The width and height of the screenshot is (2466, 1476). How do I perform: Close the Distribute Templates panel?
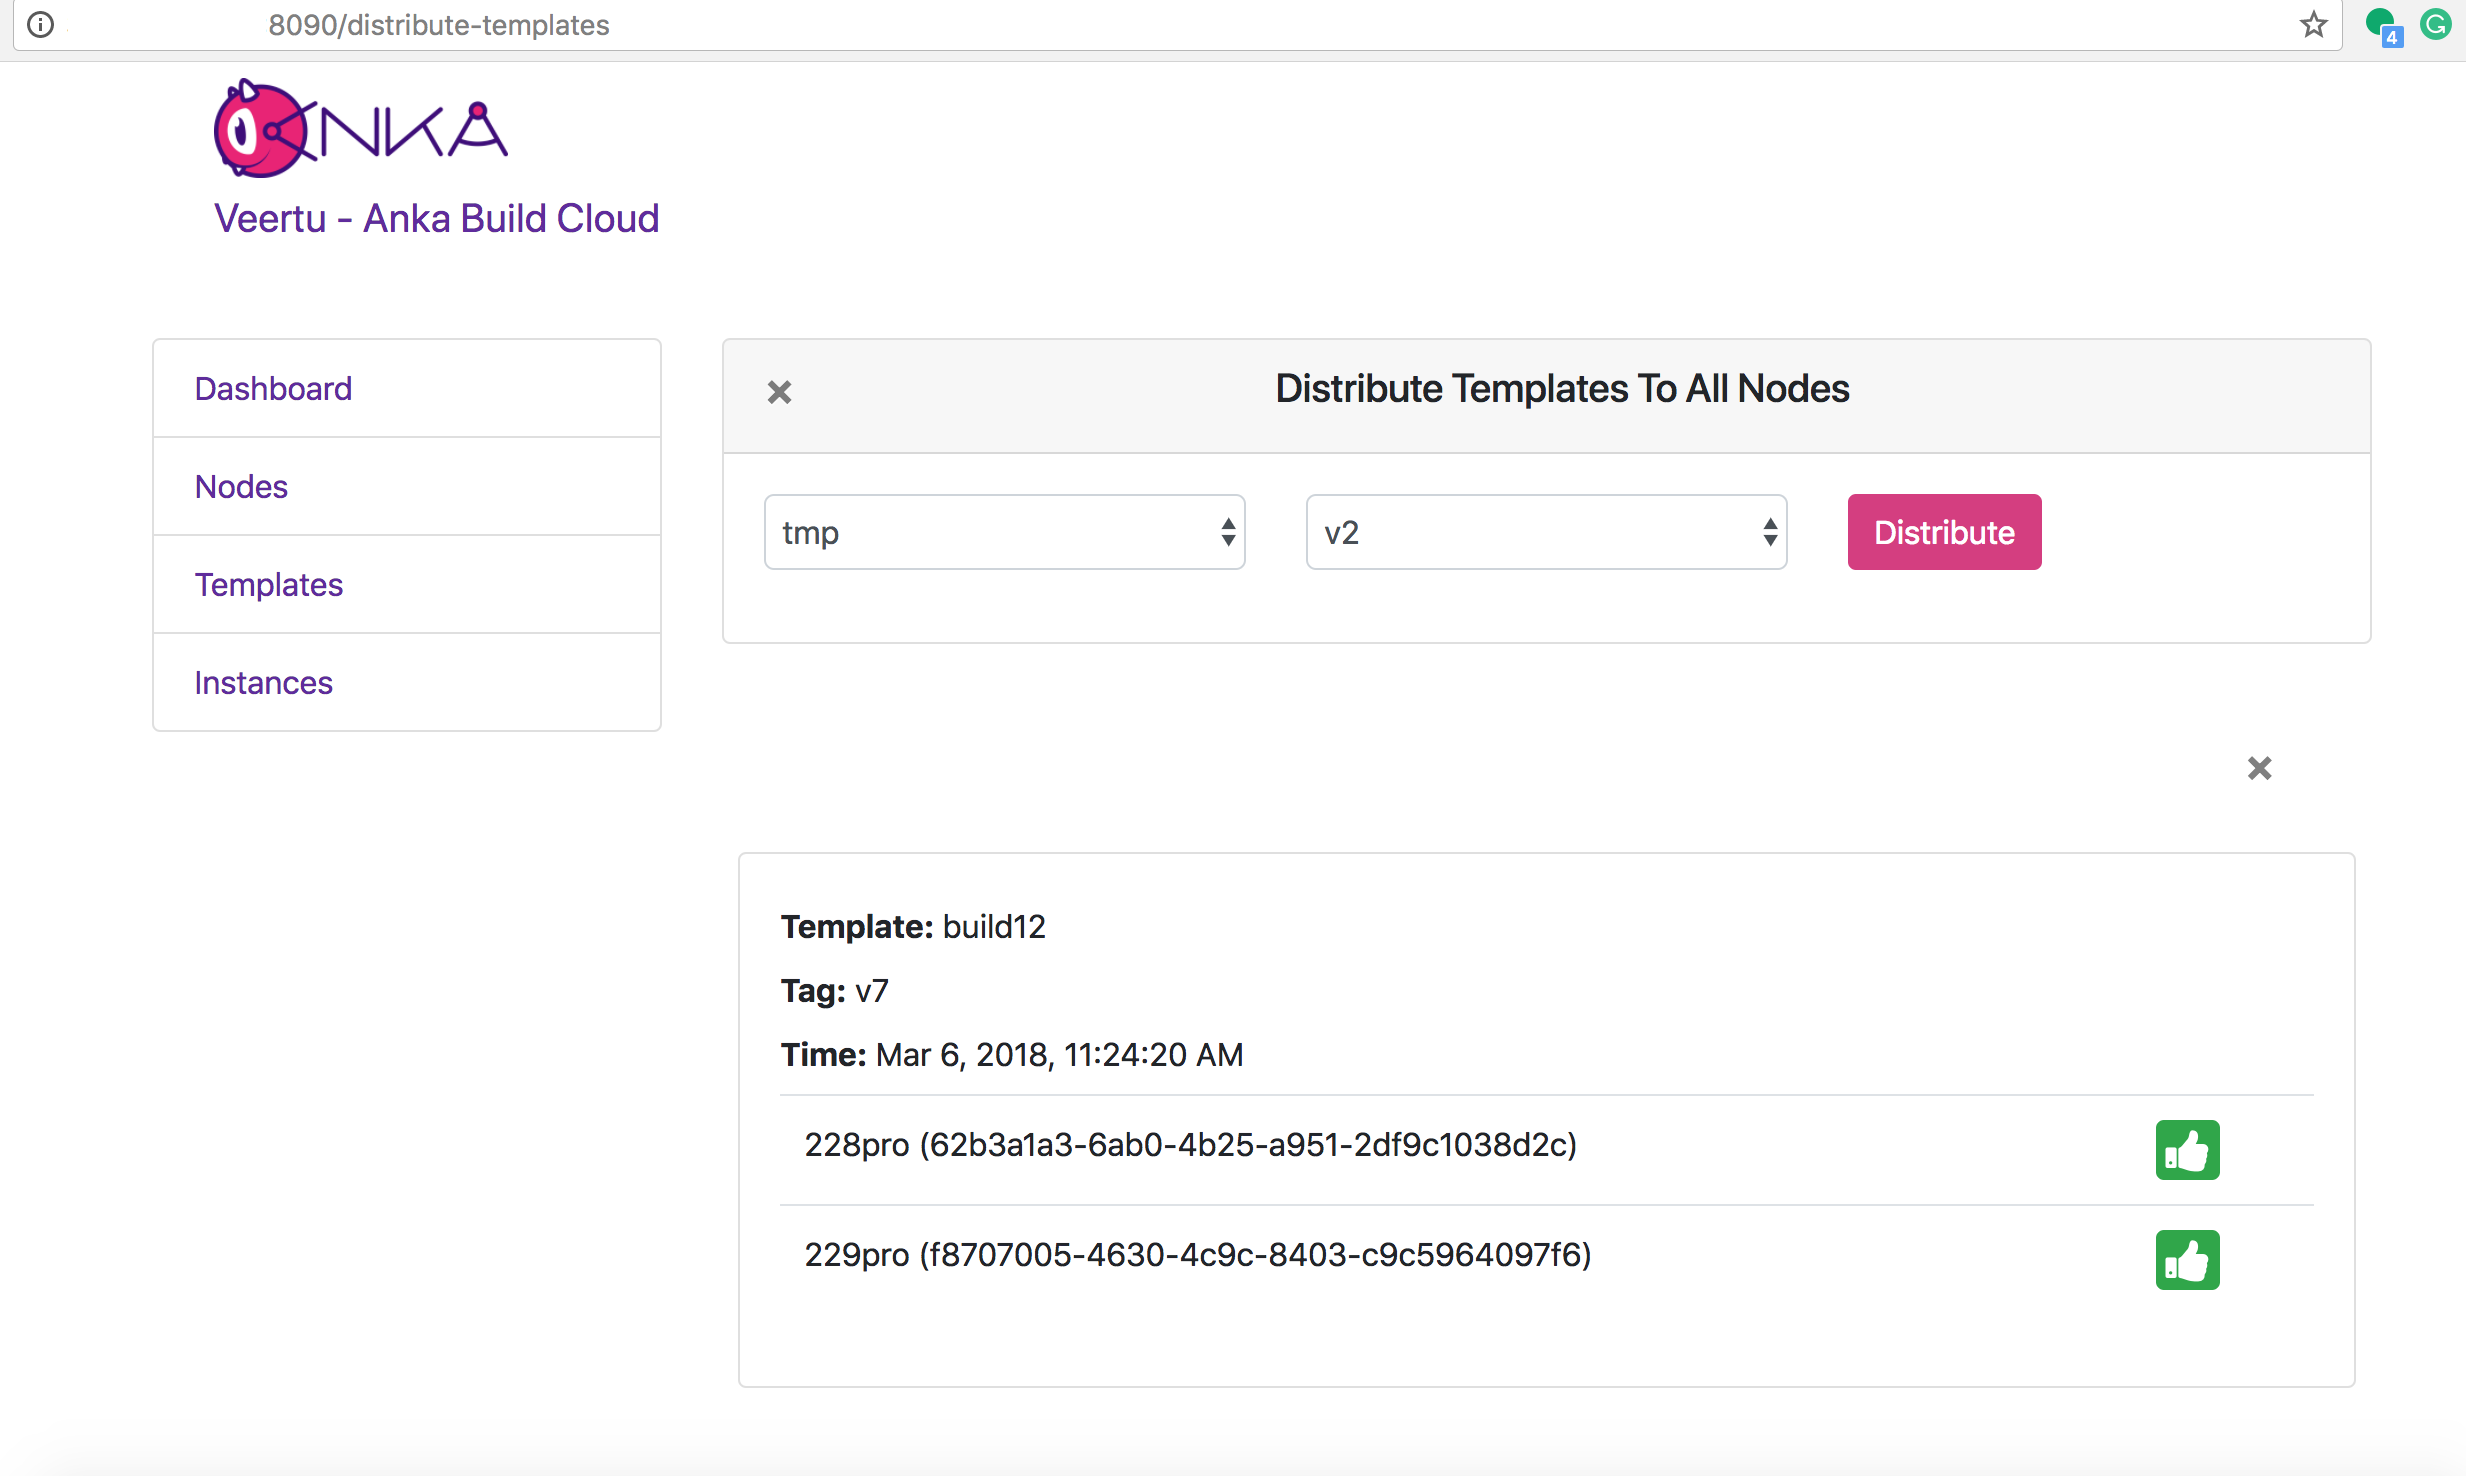[x=779, y=392]
